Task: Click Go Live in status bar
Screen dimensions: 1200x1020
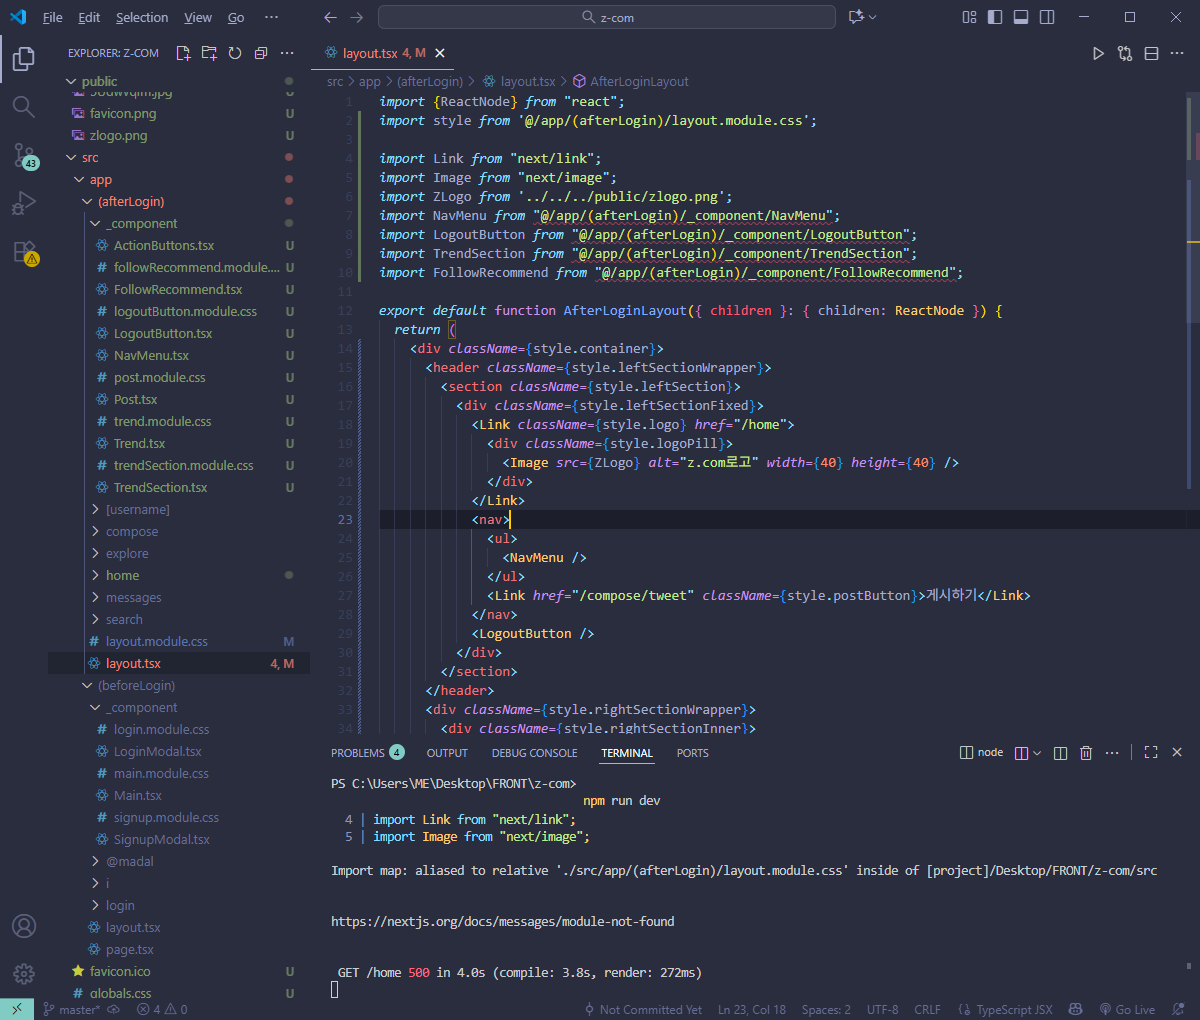Action: point(1127,1010)
